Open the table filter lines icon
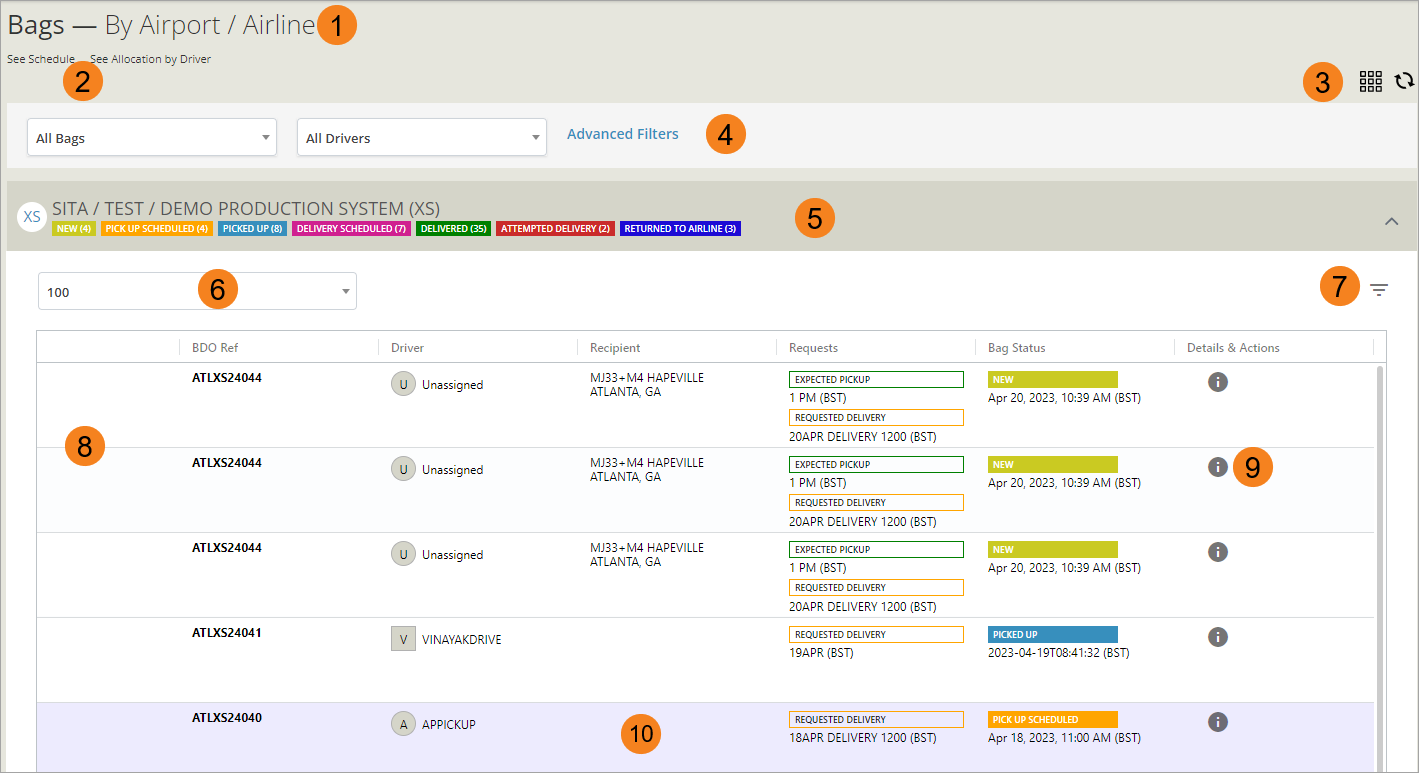Screen dimensions: 1419x773 point(1379,290)
